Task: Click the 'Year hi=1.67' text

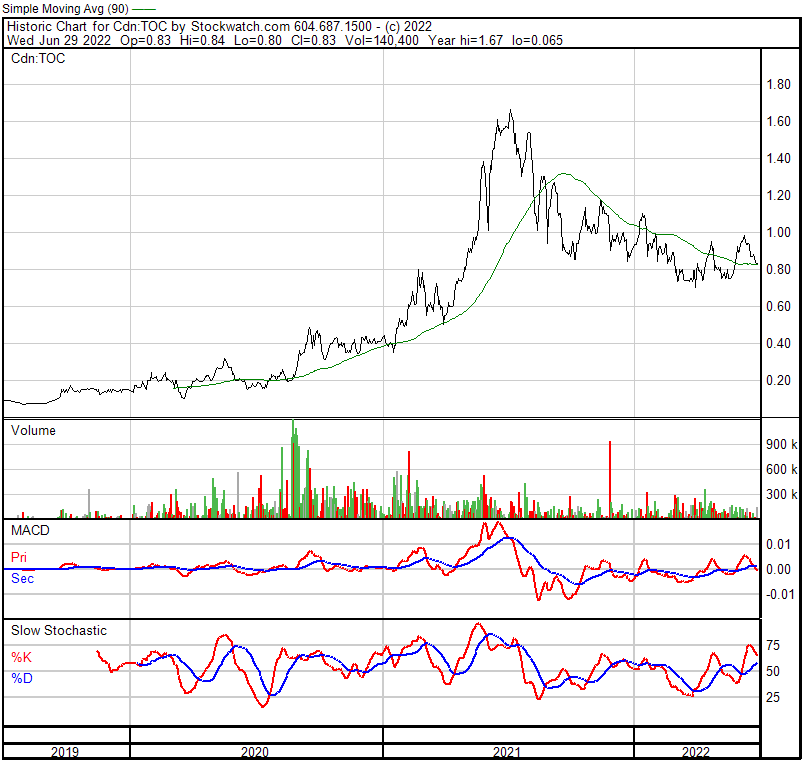Action: [x=465, y=40]
